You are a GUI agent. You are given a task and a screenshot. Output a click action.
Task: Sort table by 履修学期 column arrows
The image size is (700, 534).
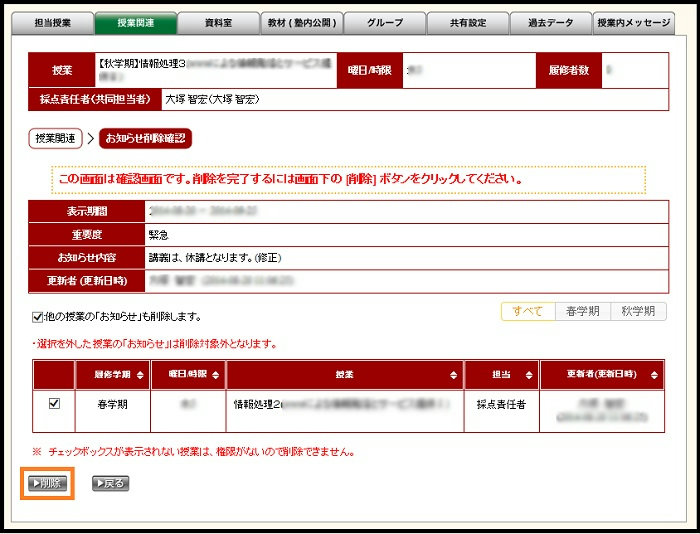(x=140, y=374)
